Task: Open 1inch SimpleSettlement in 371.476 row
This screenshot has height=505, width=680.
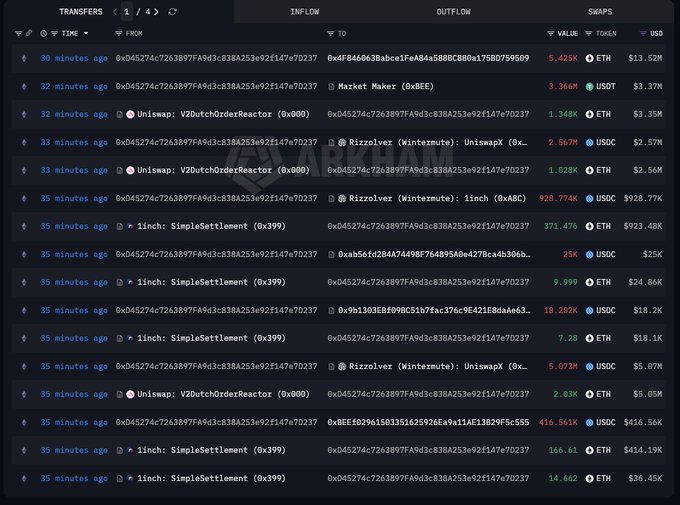Action: 211,226
